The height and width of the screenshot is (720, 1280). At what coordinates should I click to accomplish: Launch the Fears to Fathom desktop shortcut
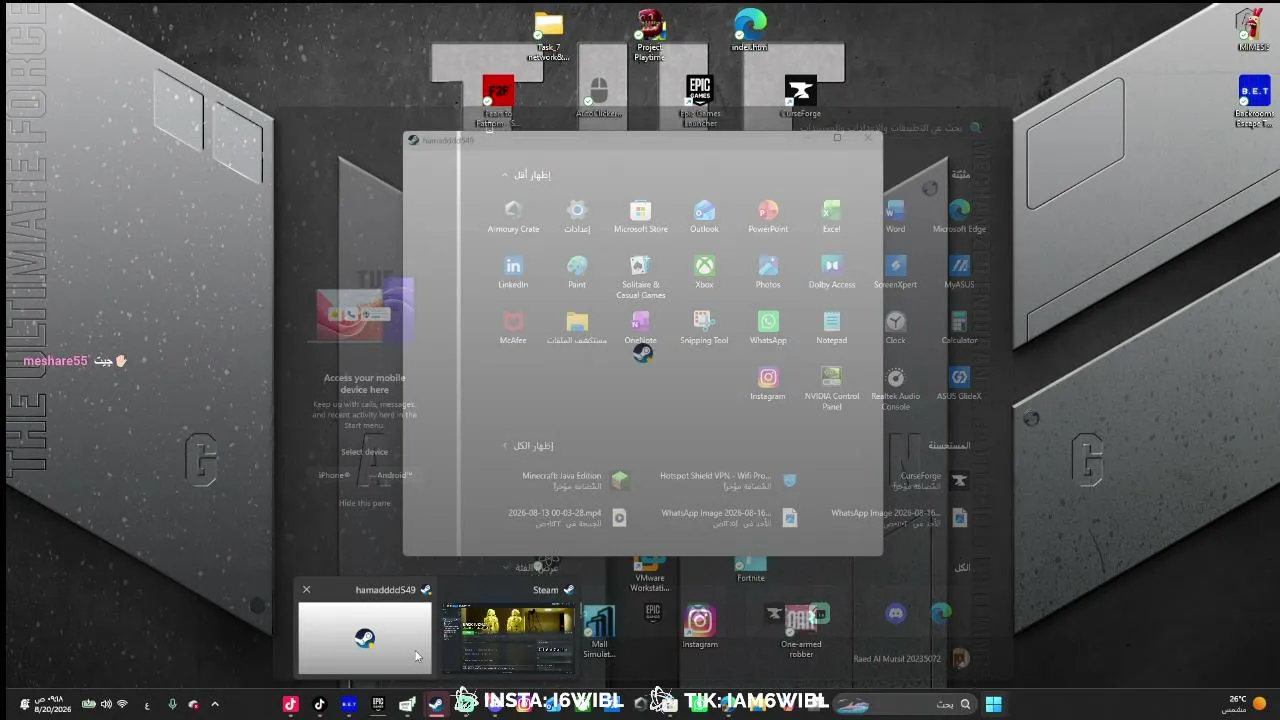[497, 103]
